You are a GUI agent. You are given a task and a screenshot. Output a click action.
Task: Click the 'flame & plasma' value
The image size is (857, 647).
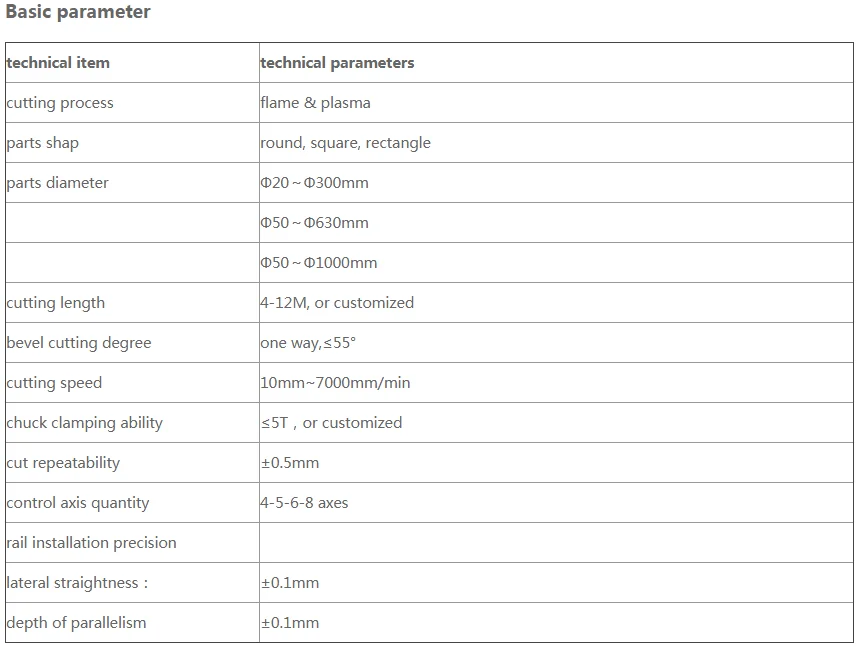[x=315, y=103]
